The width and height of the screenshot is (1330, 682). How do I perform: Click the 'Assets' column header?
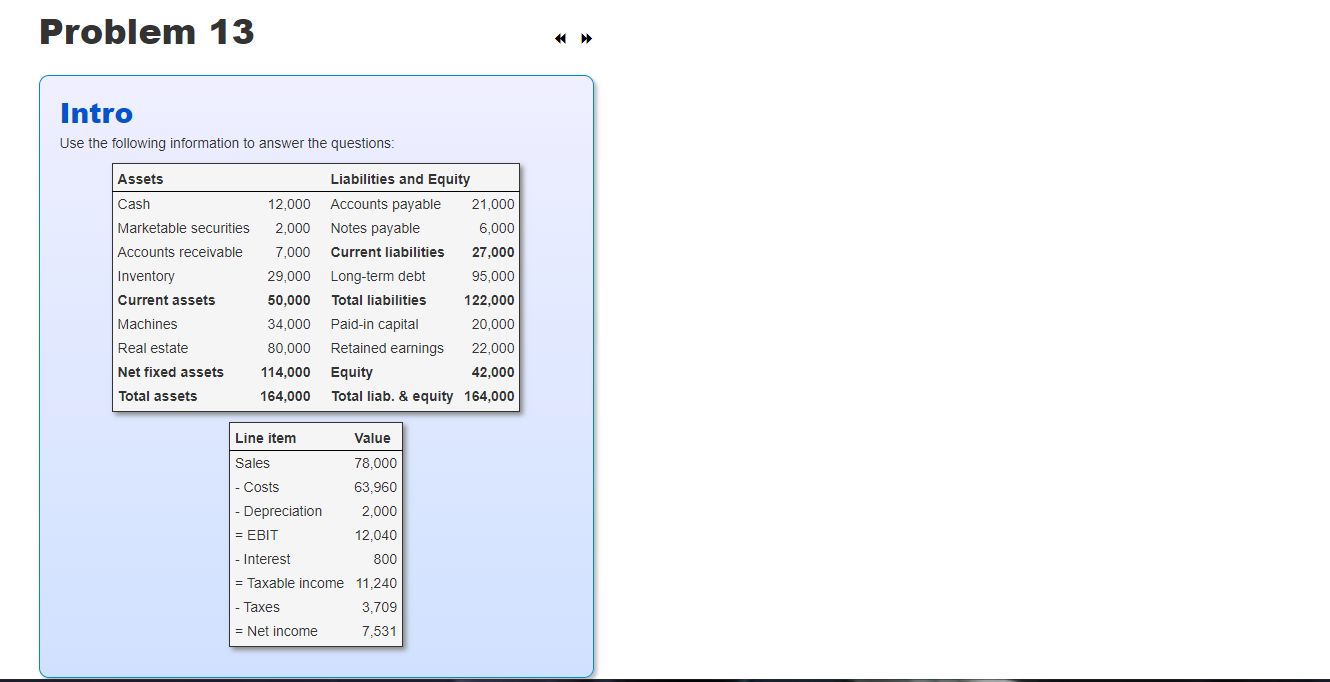[x=141, y=179]
